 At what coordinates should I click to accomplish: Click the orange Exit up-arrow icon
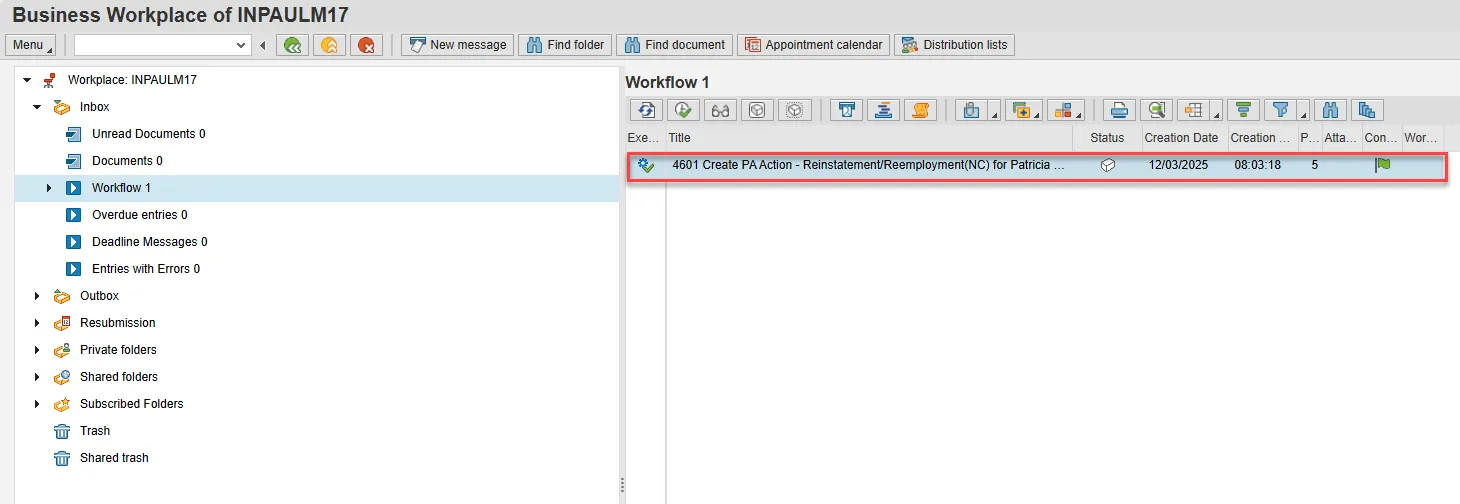point(329,45)
